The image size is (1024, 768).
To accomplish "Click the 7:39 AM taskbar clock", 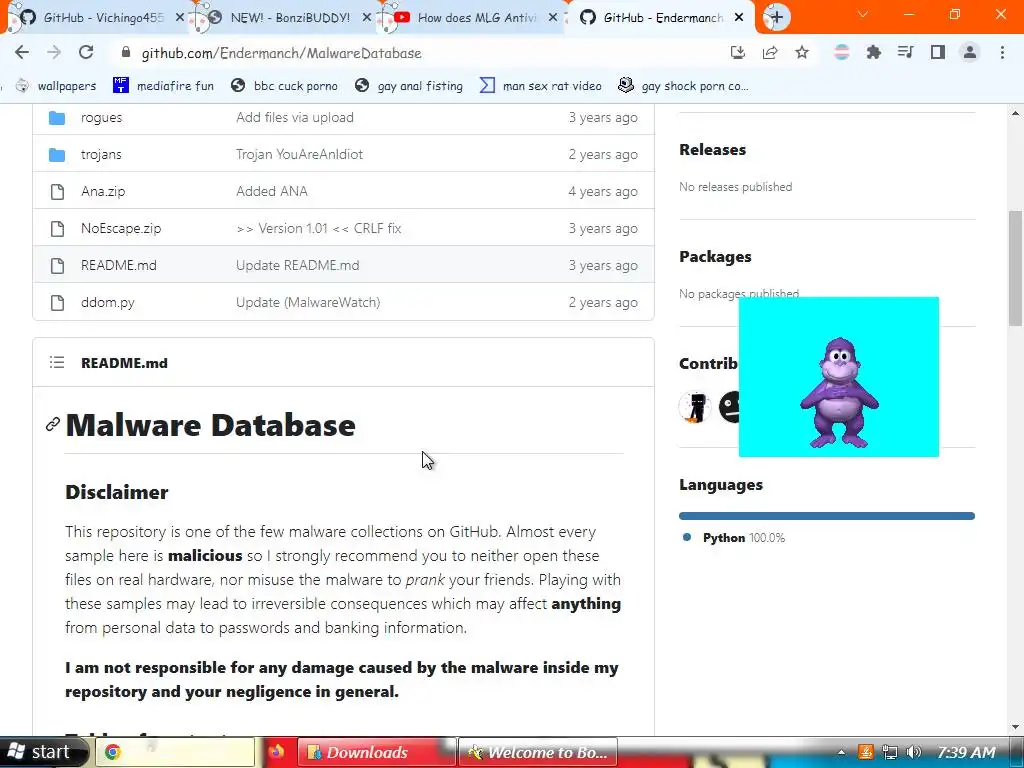I will point(967,752).
